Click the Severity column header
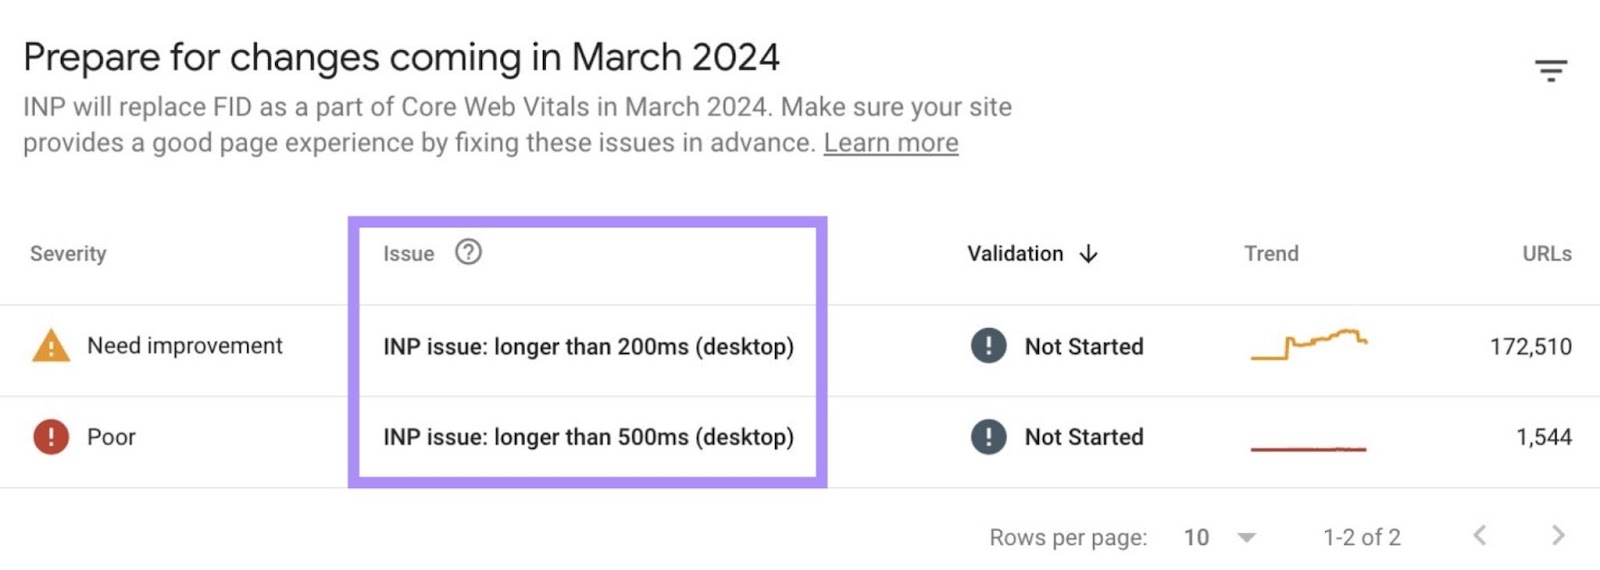1600x570 pixels. pyautogui.click(x=68, y=254)
